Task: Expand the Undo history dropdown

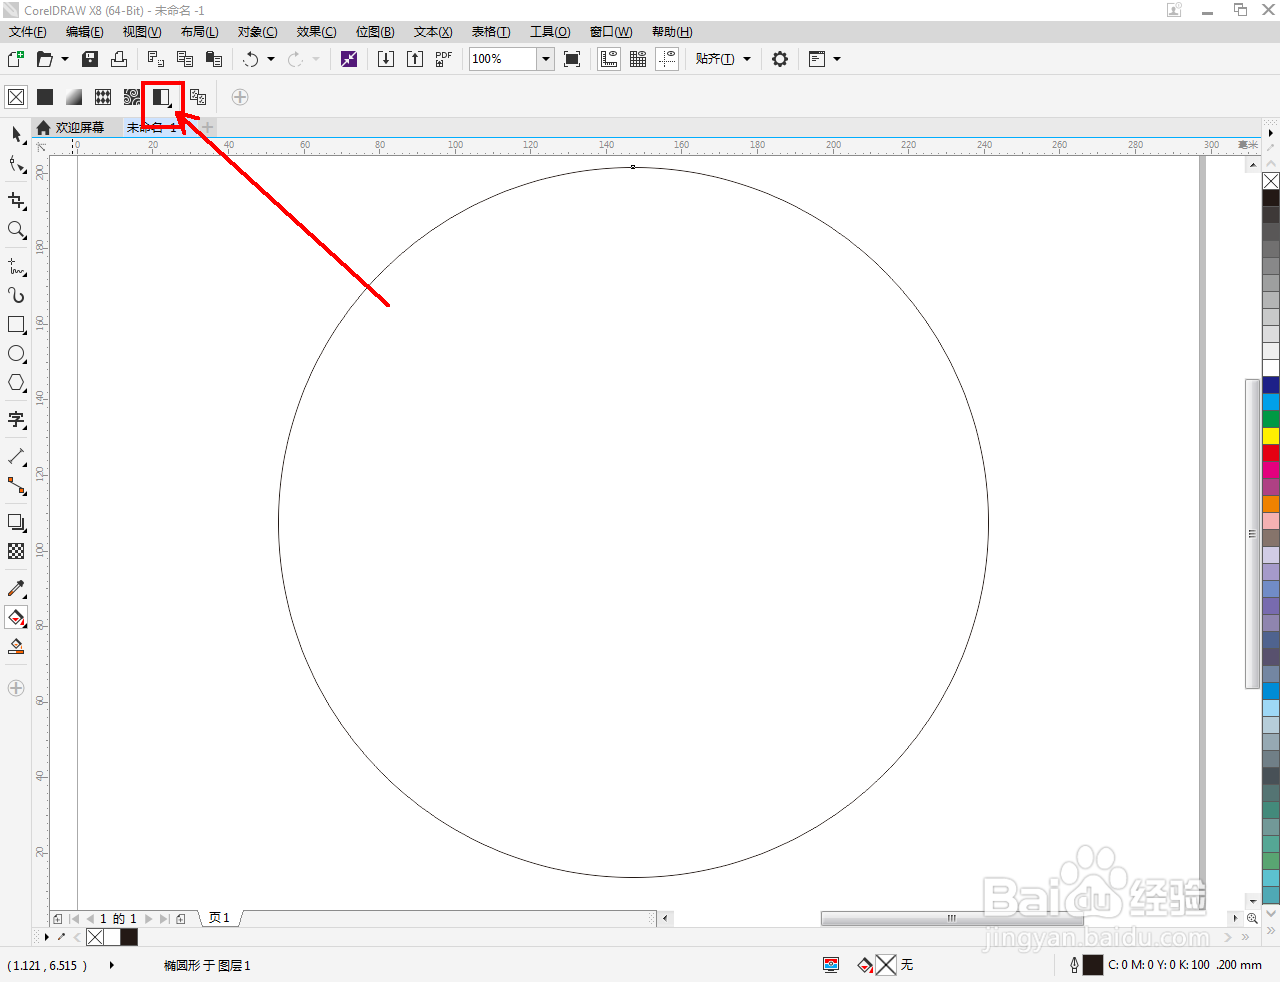Action: [x=271, y=59]
